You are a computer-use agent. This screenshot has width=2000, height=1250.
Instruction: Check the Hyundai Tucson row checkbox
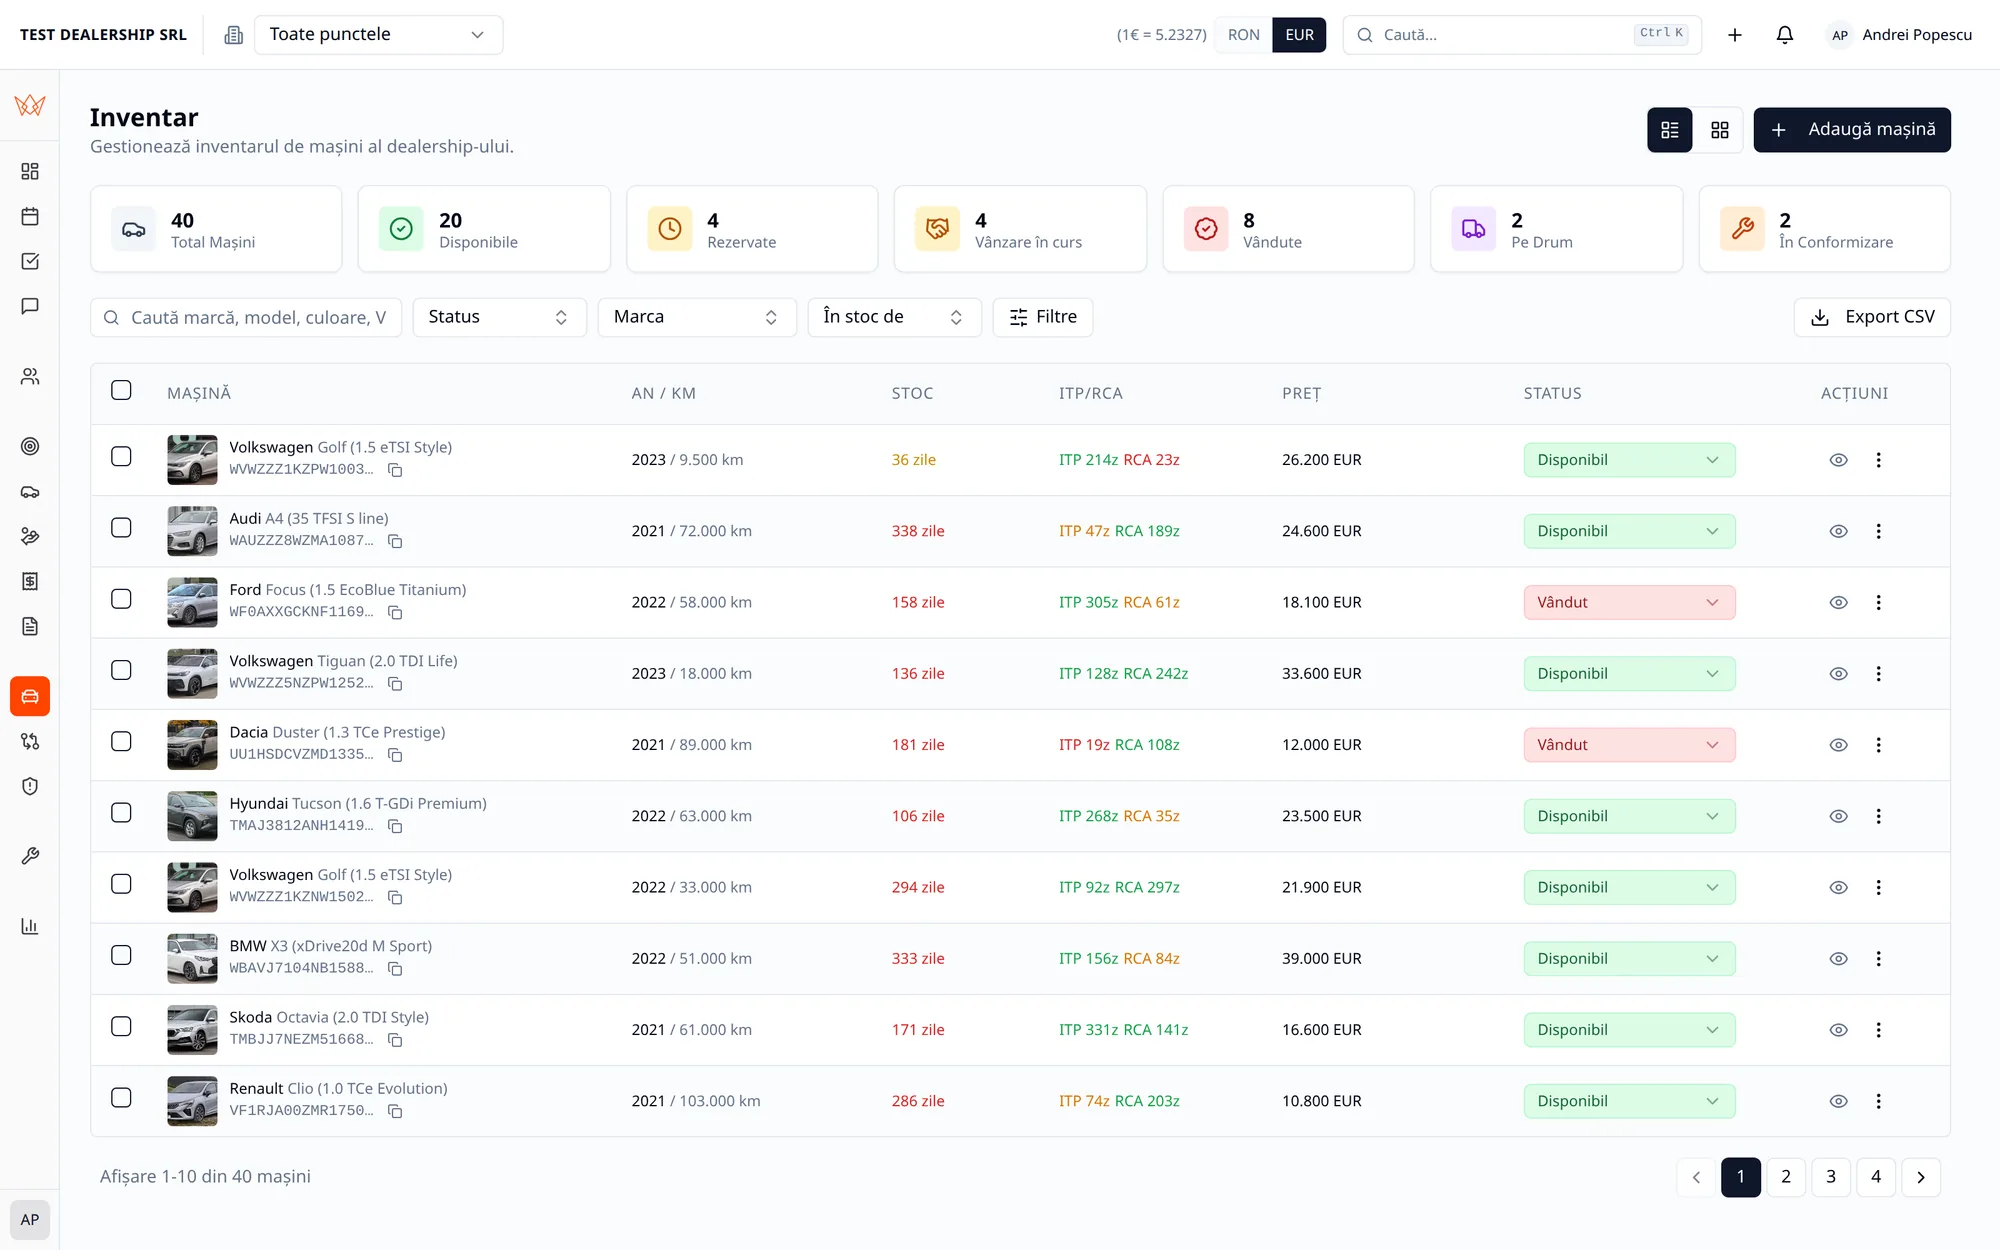click(x=121, y=812)
